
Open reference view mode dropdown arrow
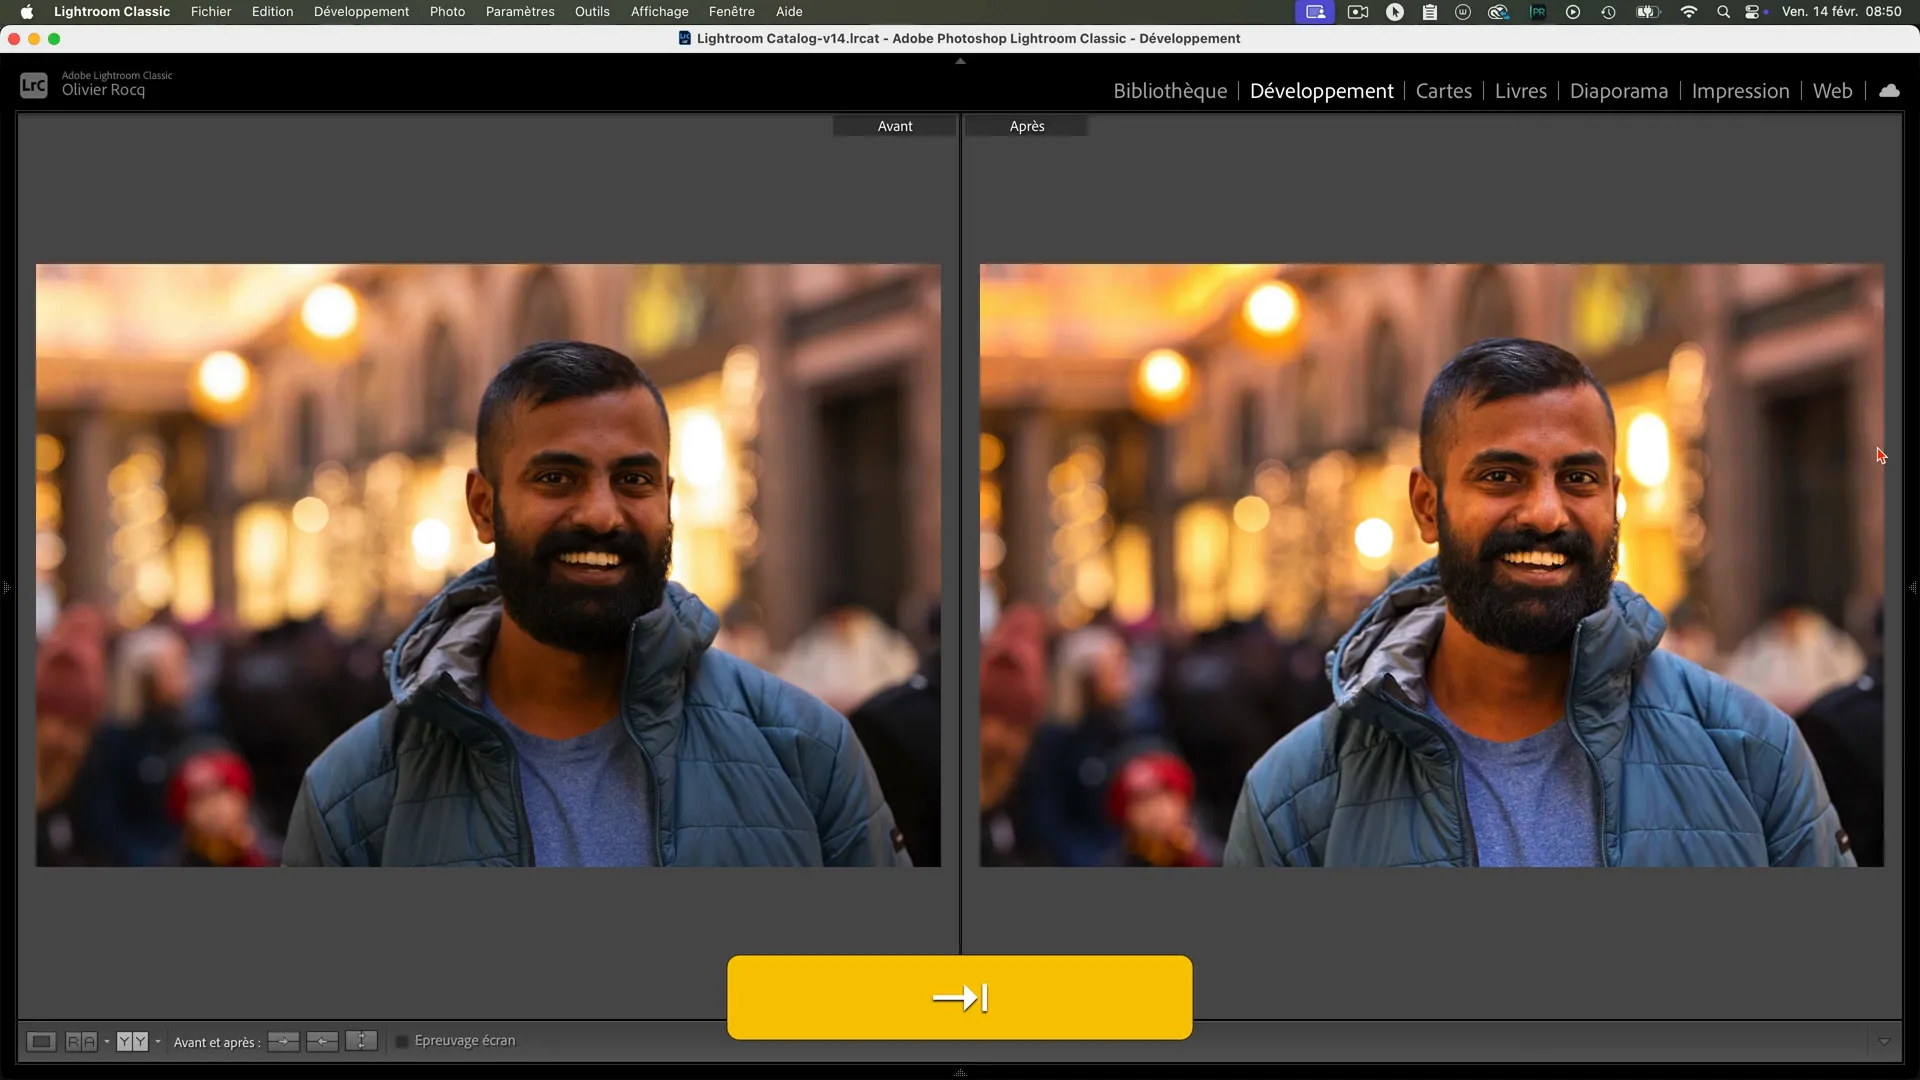pyautogui.click(x=107, y=1042)
